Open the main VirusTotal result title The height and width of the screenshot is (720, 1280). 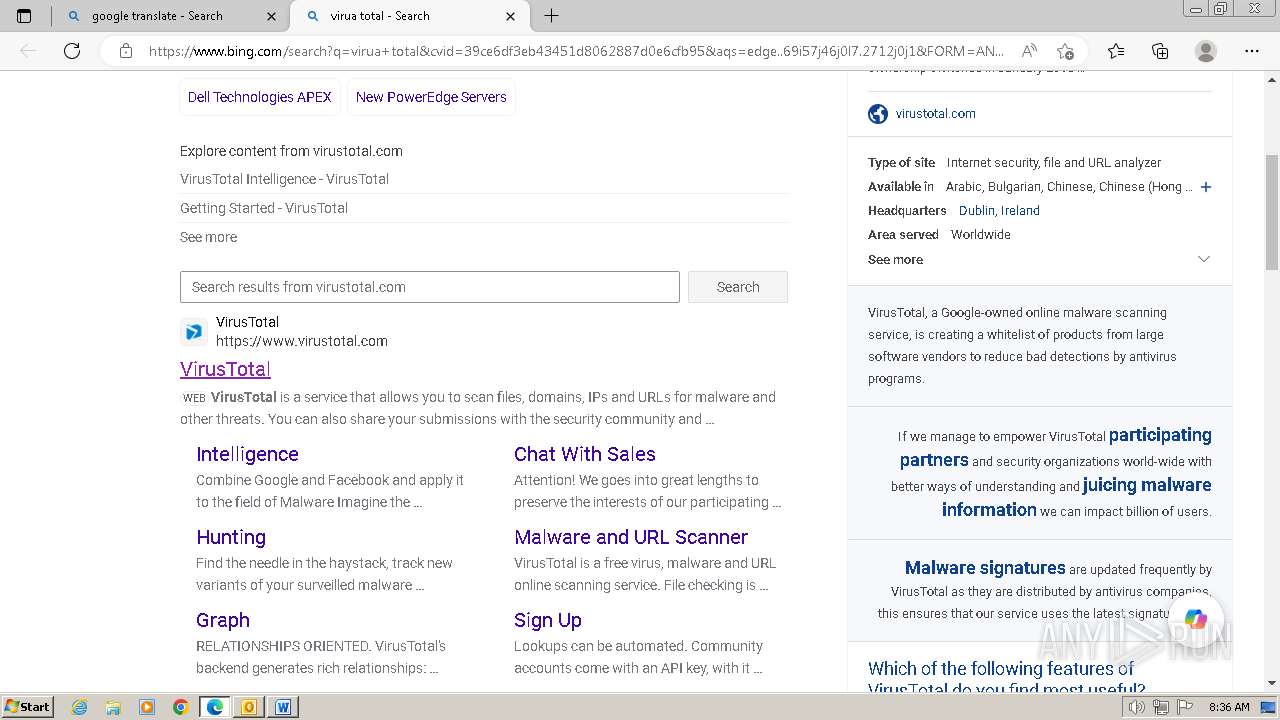225,369
